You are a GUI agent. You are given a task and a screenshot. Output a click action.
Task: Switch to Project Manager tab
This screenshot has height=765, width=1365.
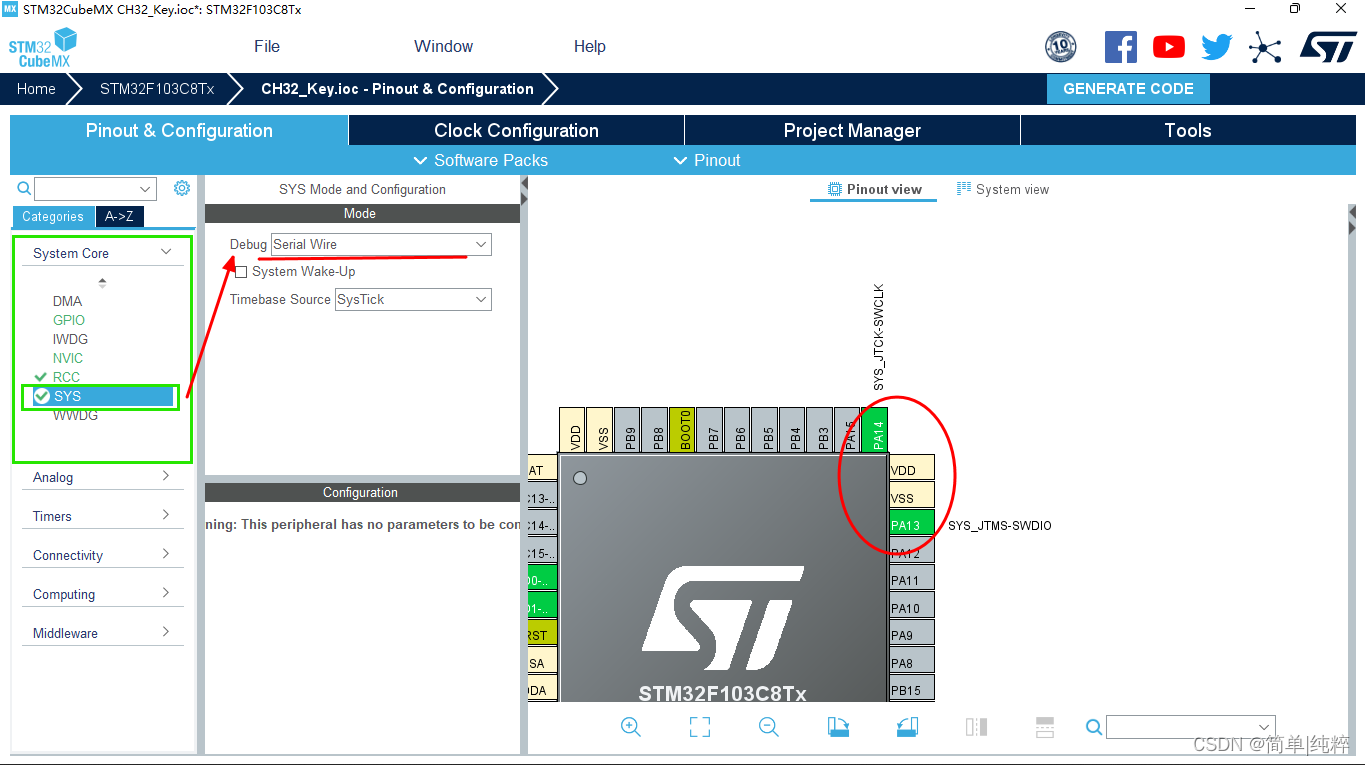852,130
